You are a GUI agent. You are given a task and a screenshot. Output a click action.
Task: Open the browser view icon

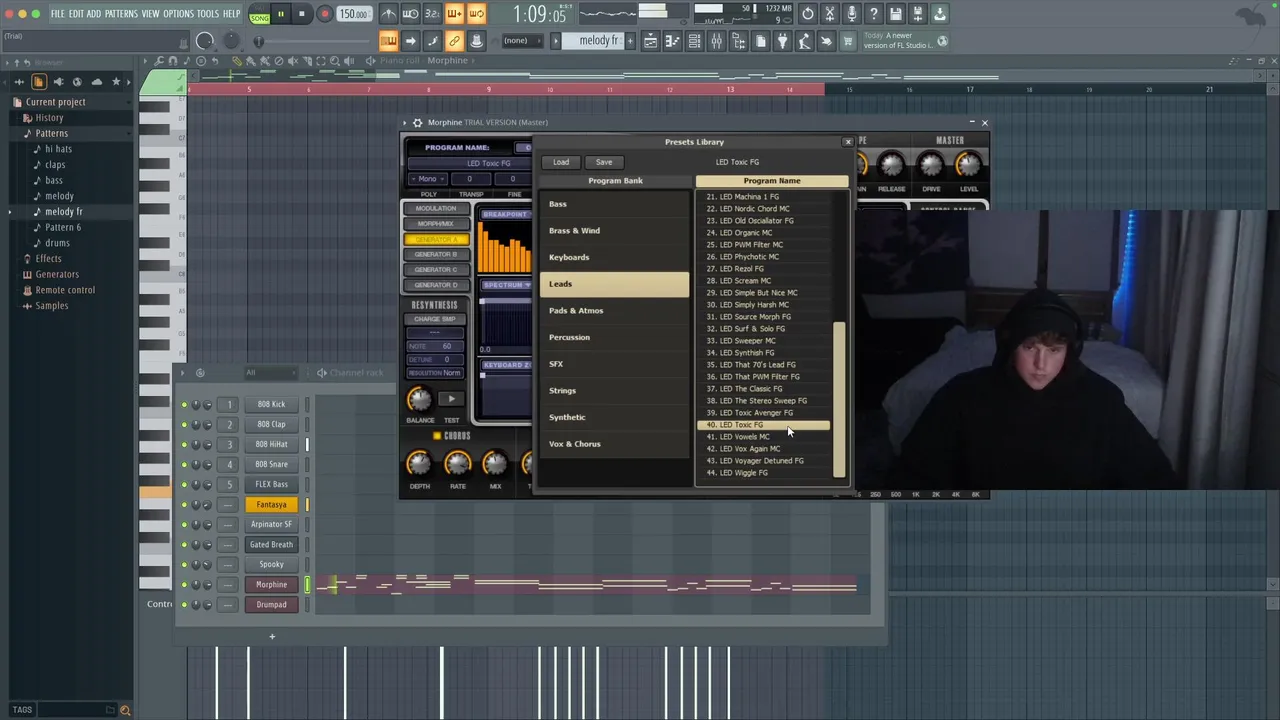(738, 41)
